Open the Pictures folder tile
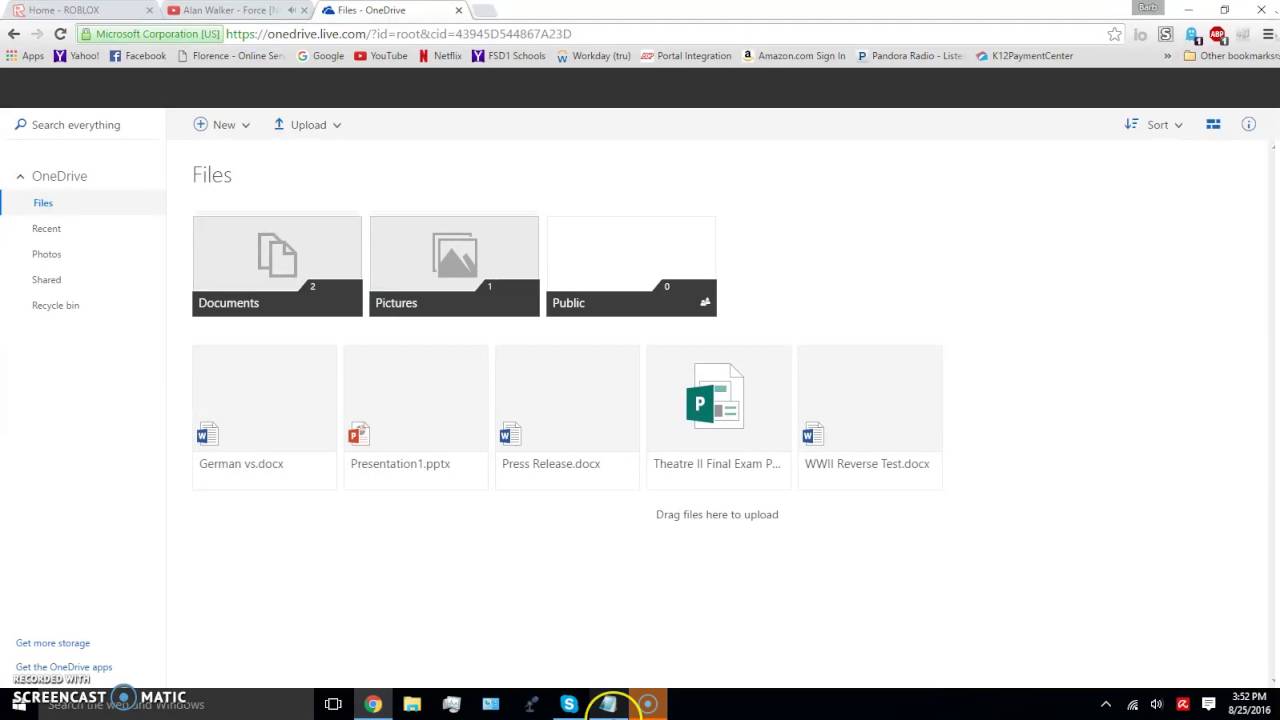 pyautogui.click(x=454, y=266)
